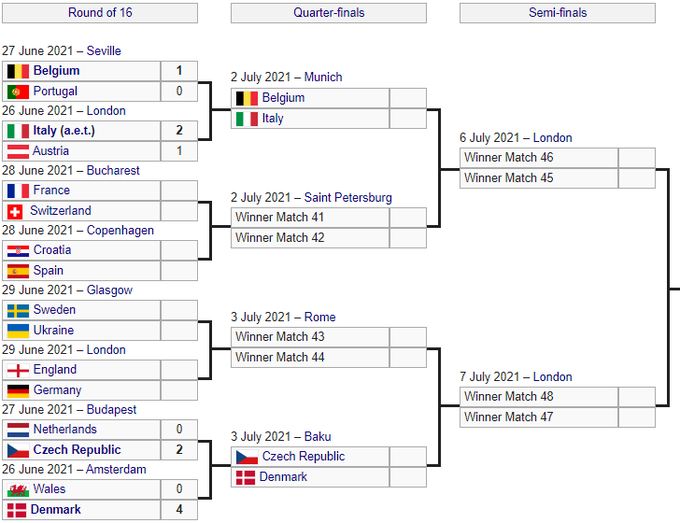
Task: Click the Semi-finals column header
Action: coord(557,13)
